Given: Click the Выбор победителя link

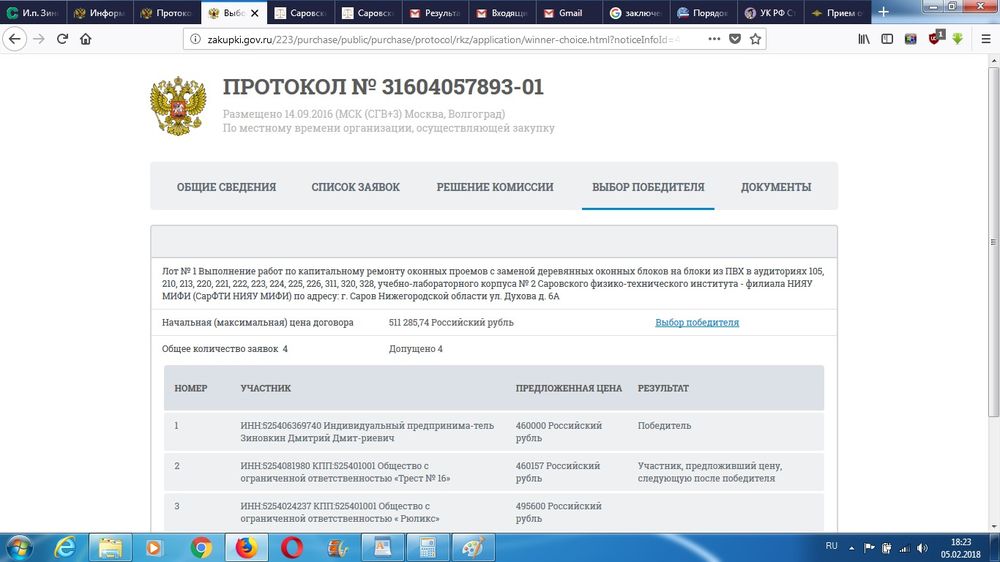Looking at the screenshot, I should pyautogui.click(x=697, y=323).
